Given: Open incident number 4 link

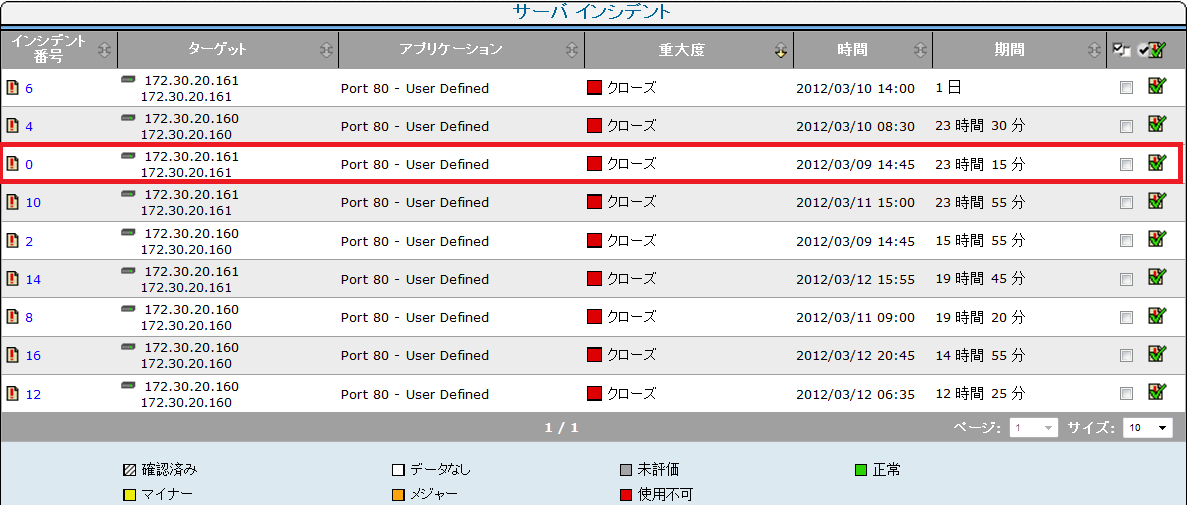Looking at the screenshot, I should [30, 126].
